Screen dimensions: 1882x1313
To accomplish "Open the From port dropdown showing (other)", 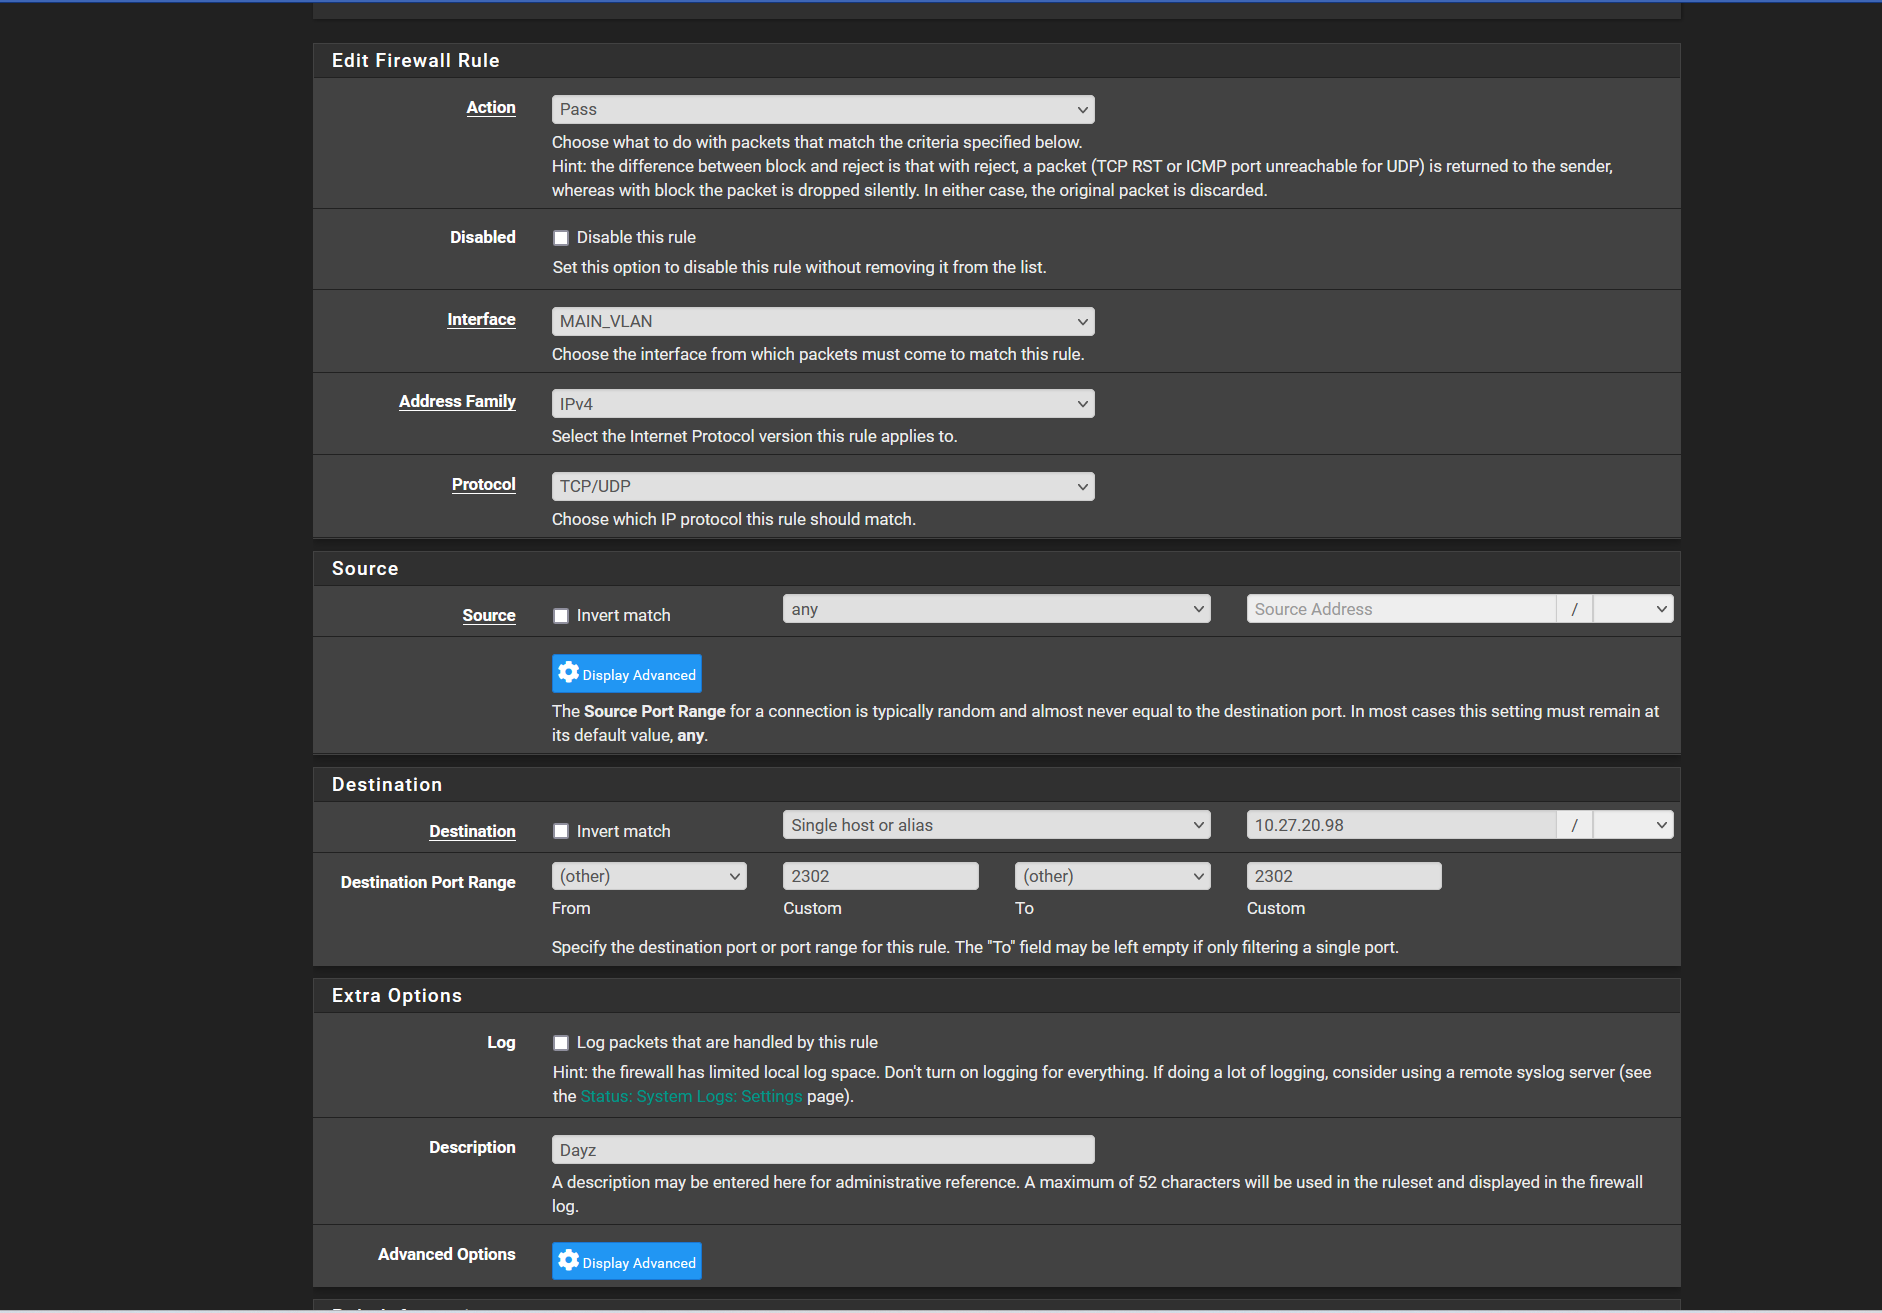I will (x=649, y=876).
